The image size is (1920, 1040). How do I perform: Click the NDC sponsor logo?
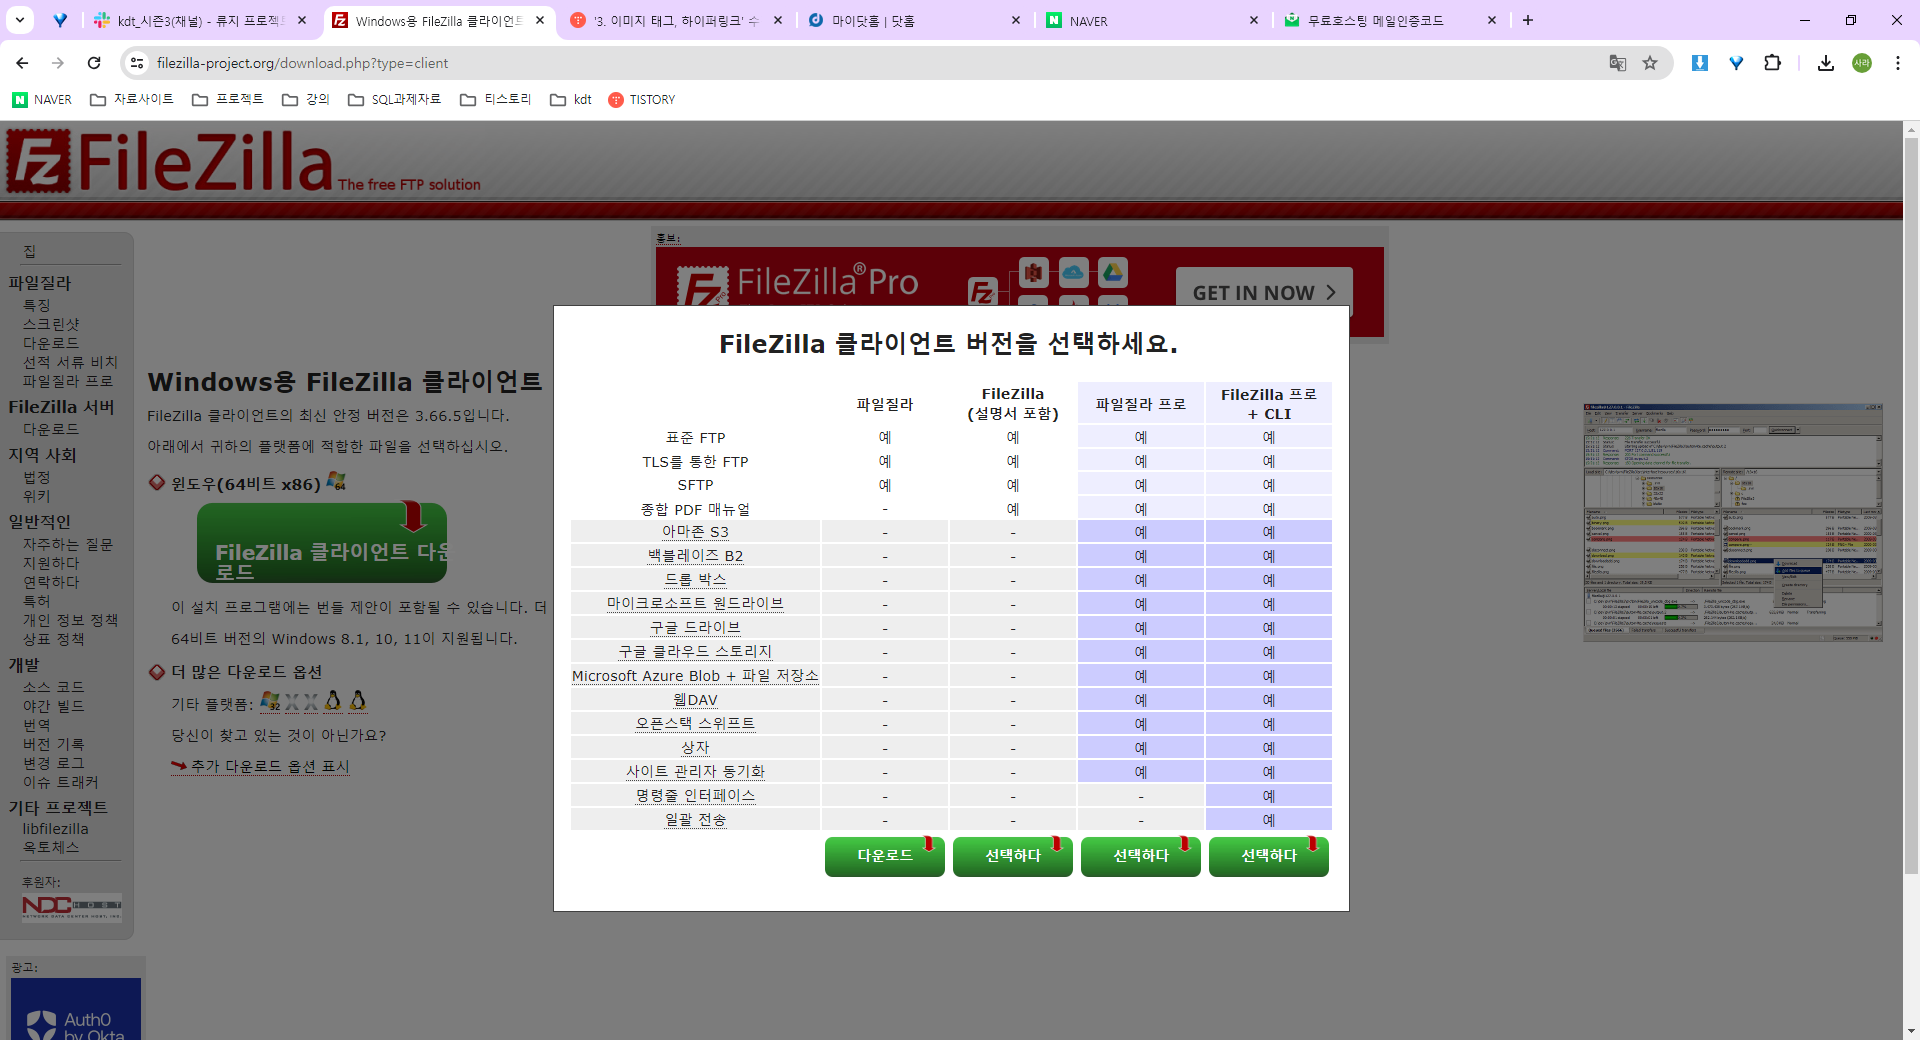(72, 907)
